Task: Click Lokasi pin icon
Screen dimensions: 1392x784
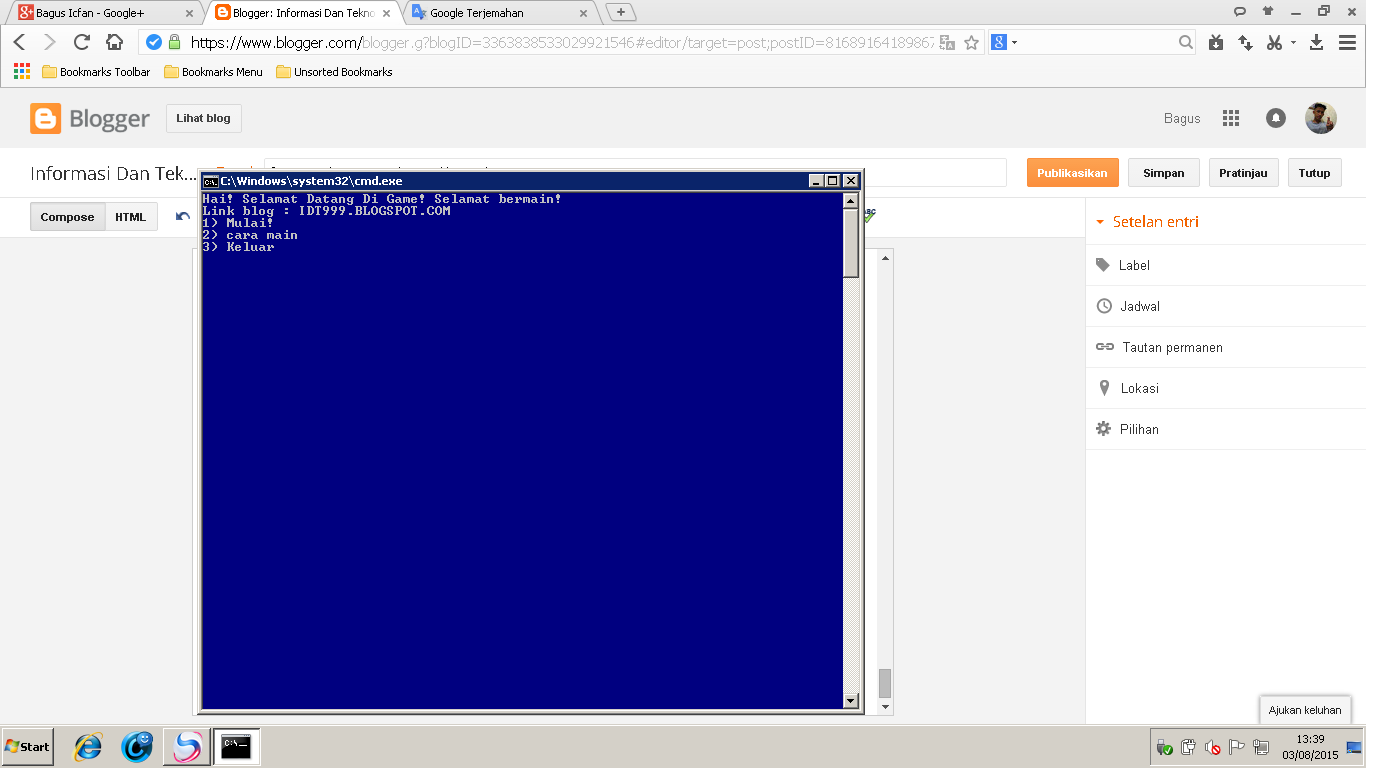Action: (1104, 388)
